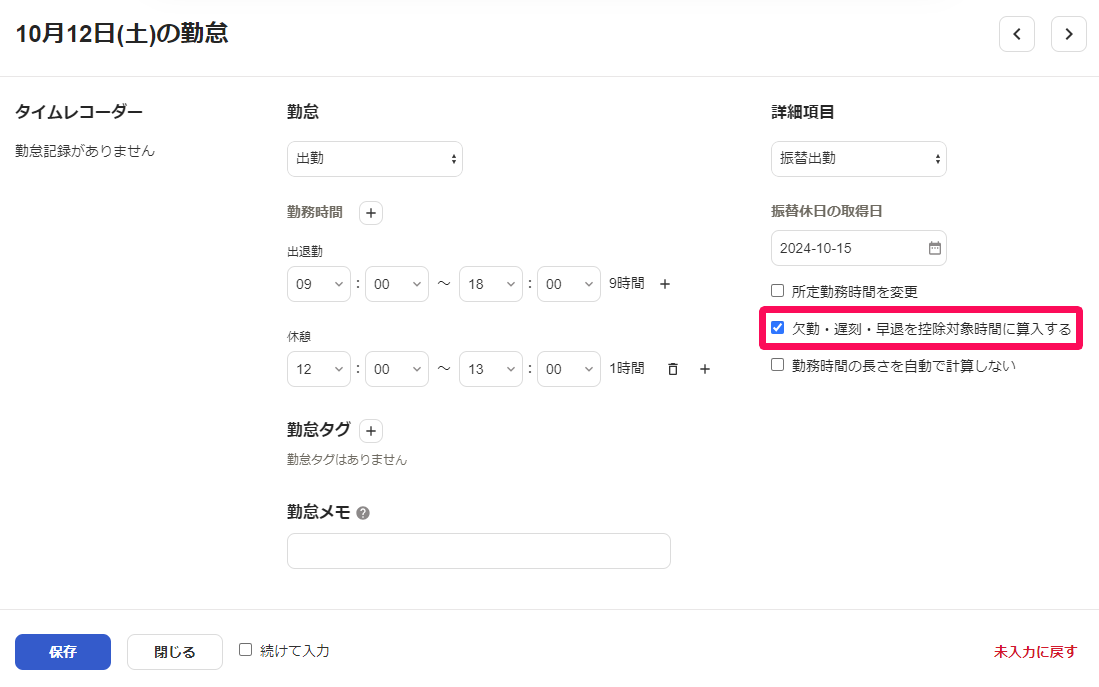Change 出退勤 start minute dropdown
Viewport: 1099px width, 687px height.
397,284
